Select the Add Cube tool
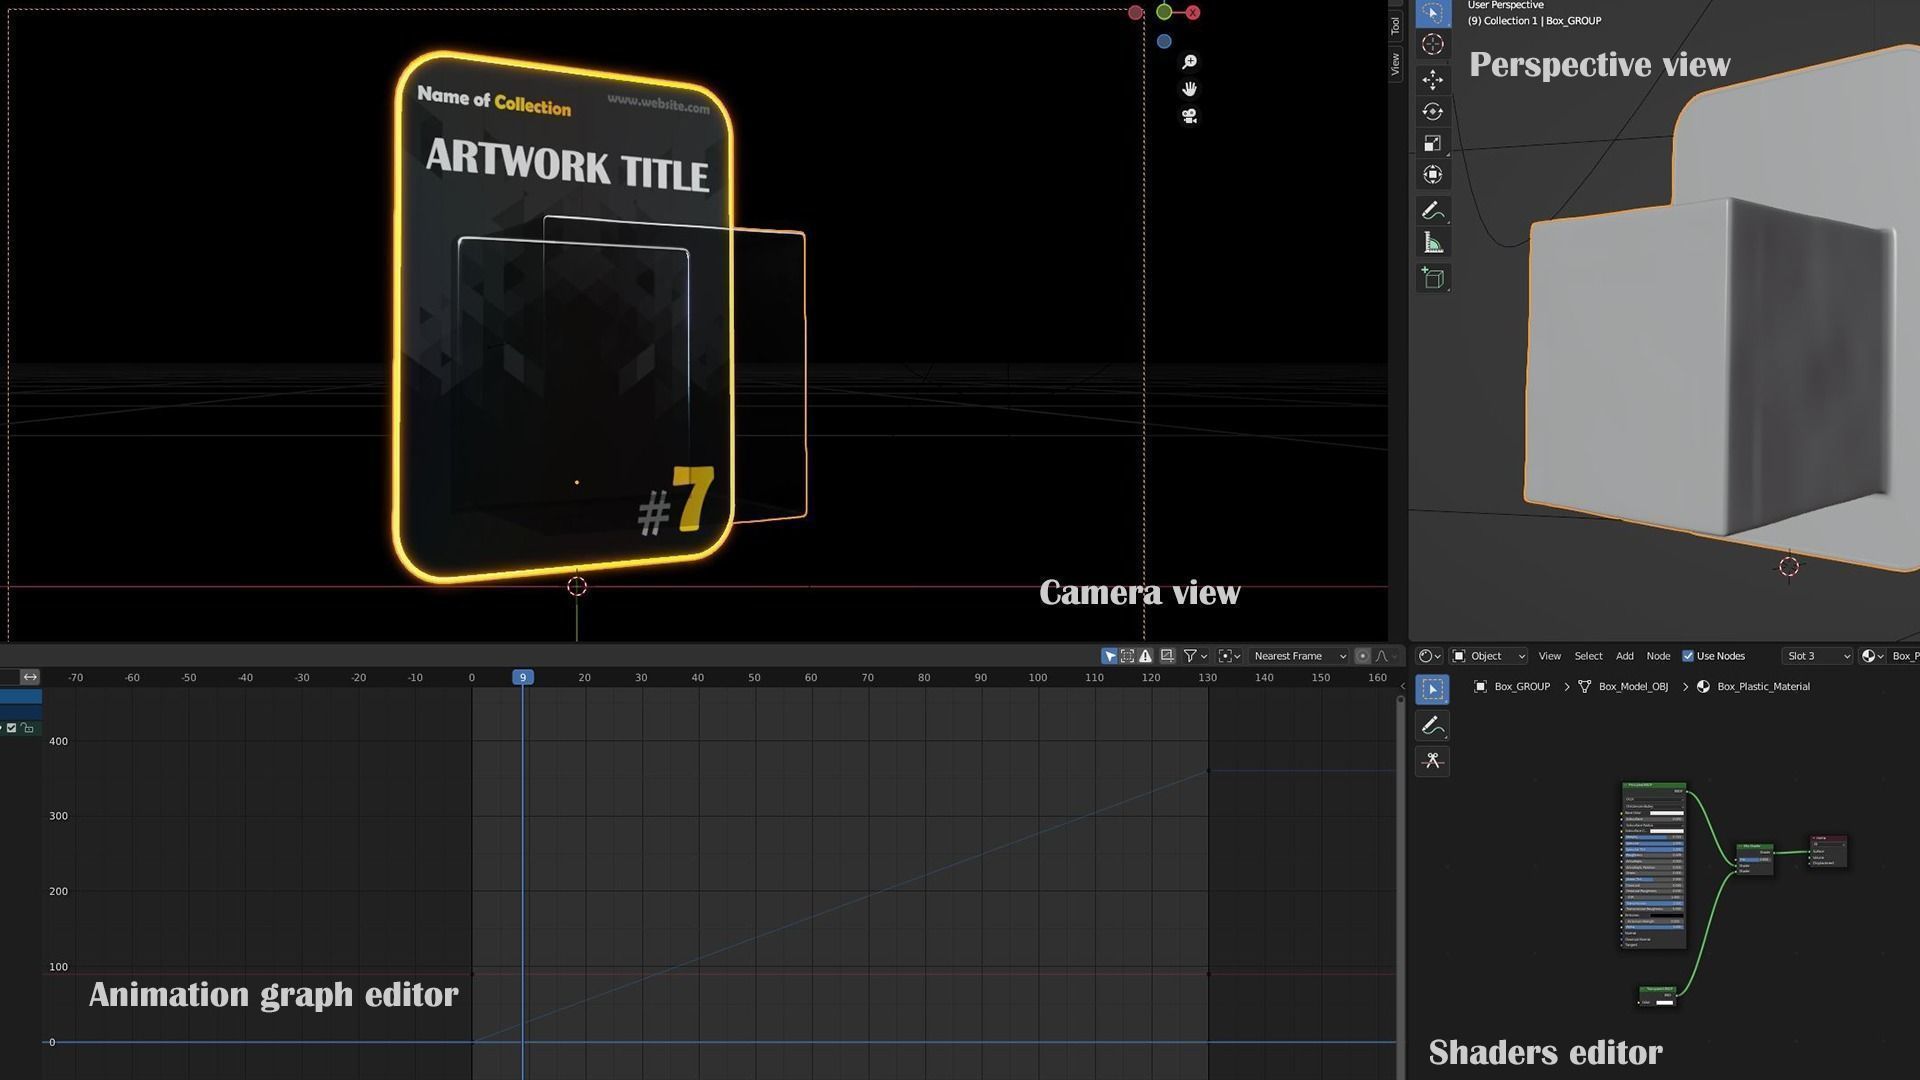The image size is (1920, 1080). tap(1432, 279)
